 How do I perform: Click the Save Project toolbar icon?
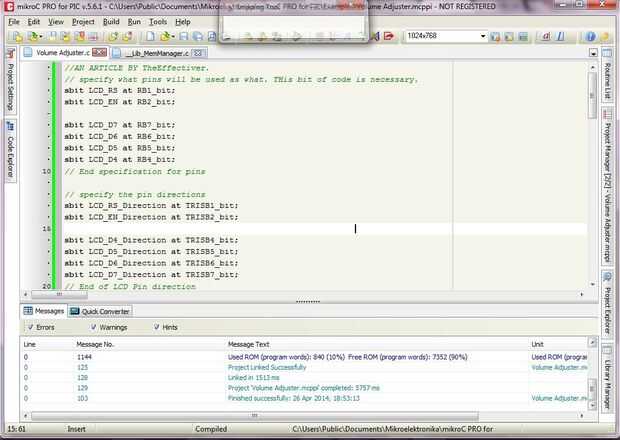[52, 36]
